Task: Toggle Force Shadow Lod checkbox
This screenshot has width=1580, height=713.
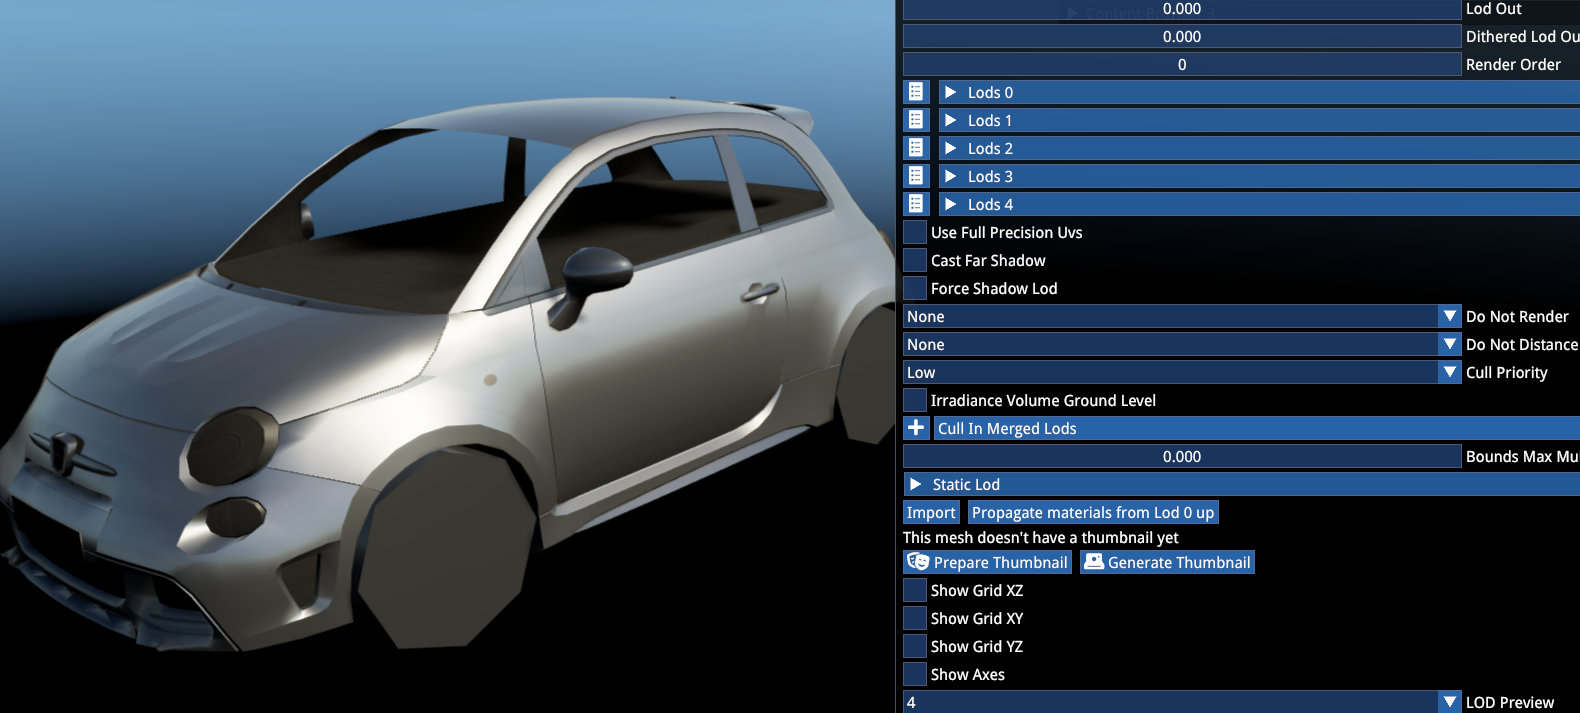Action: (x=915, y=288)
